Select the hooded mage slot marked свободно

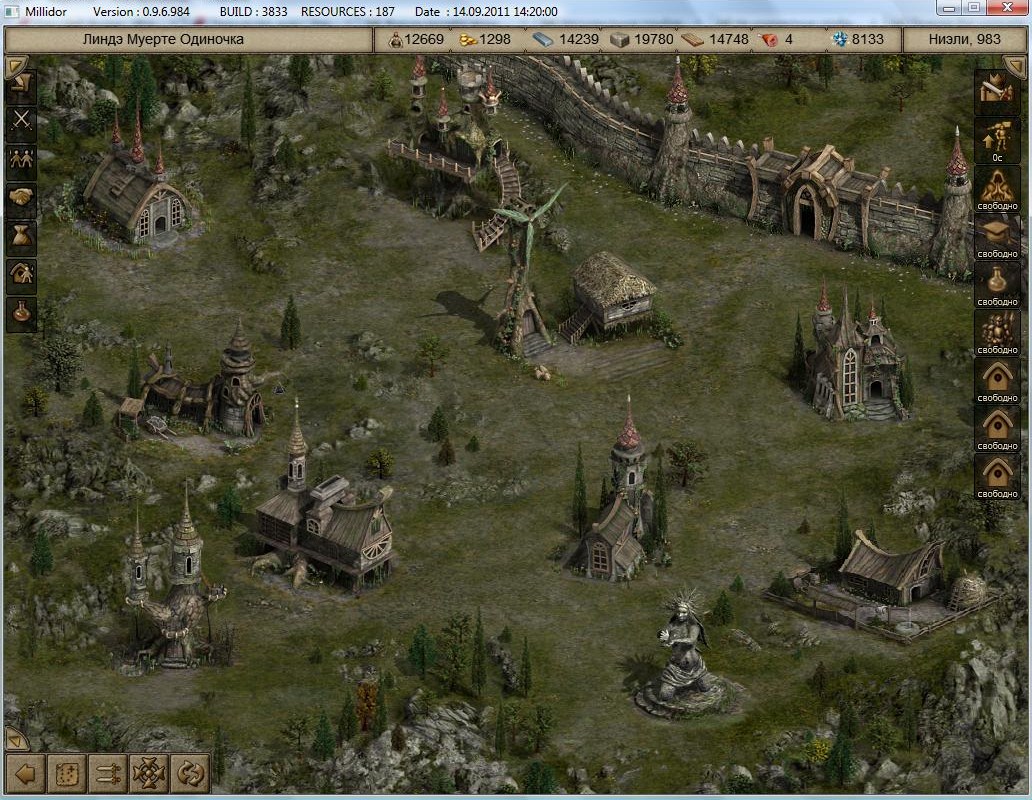[996, 188]
